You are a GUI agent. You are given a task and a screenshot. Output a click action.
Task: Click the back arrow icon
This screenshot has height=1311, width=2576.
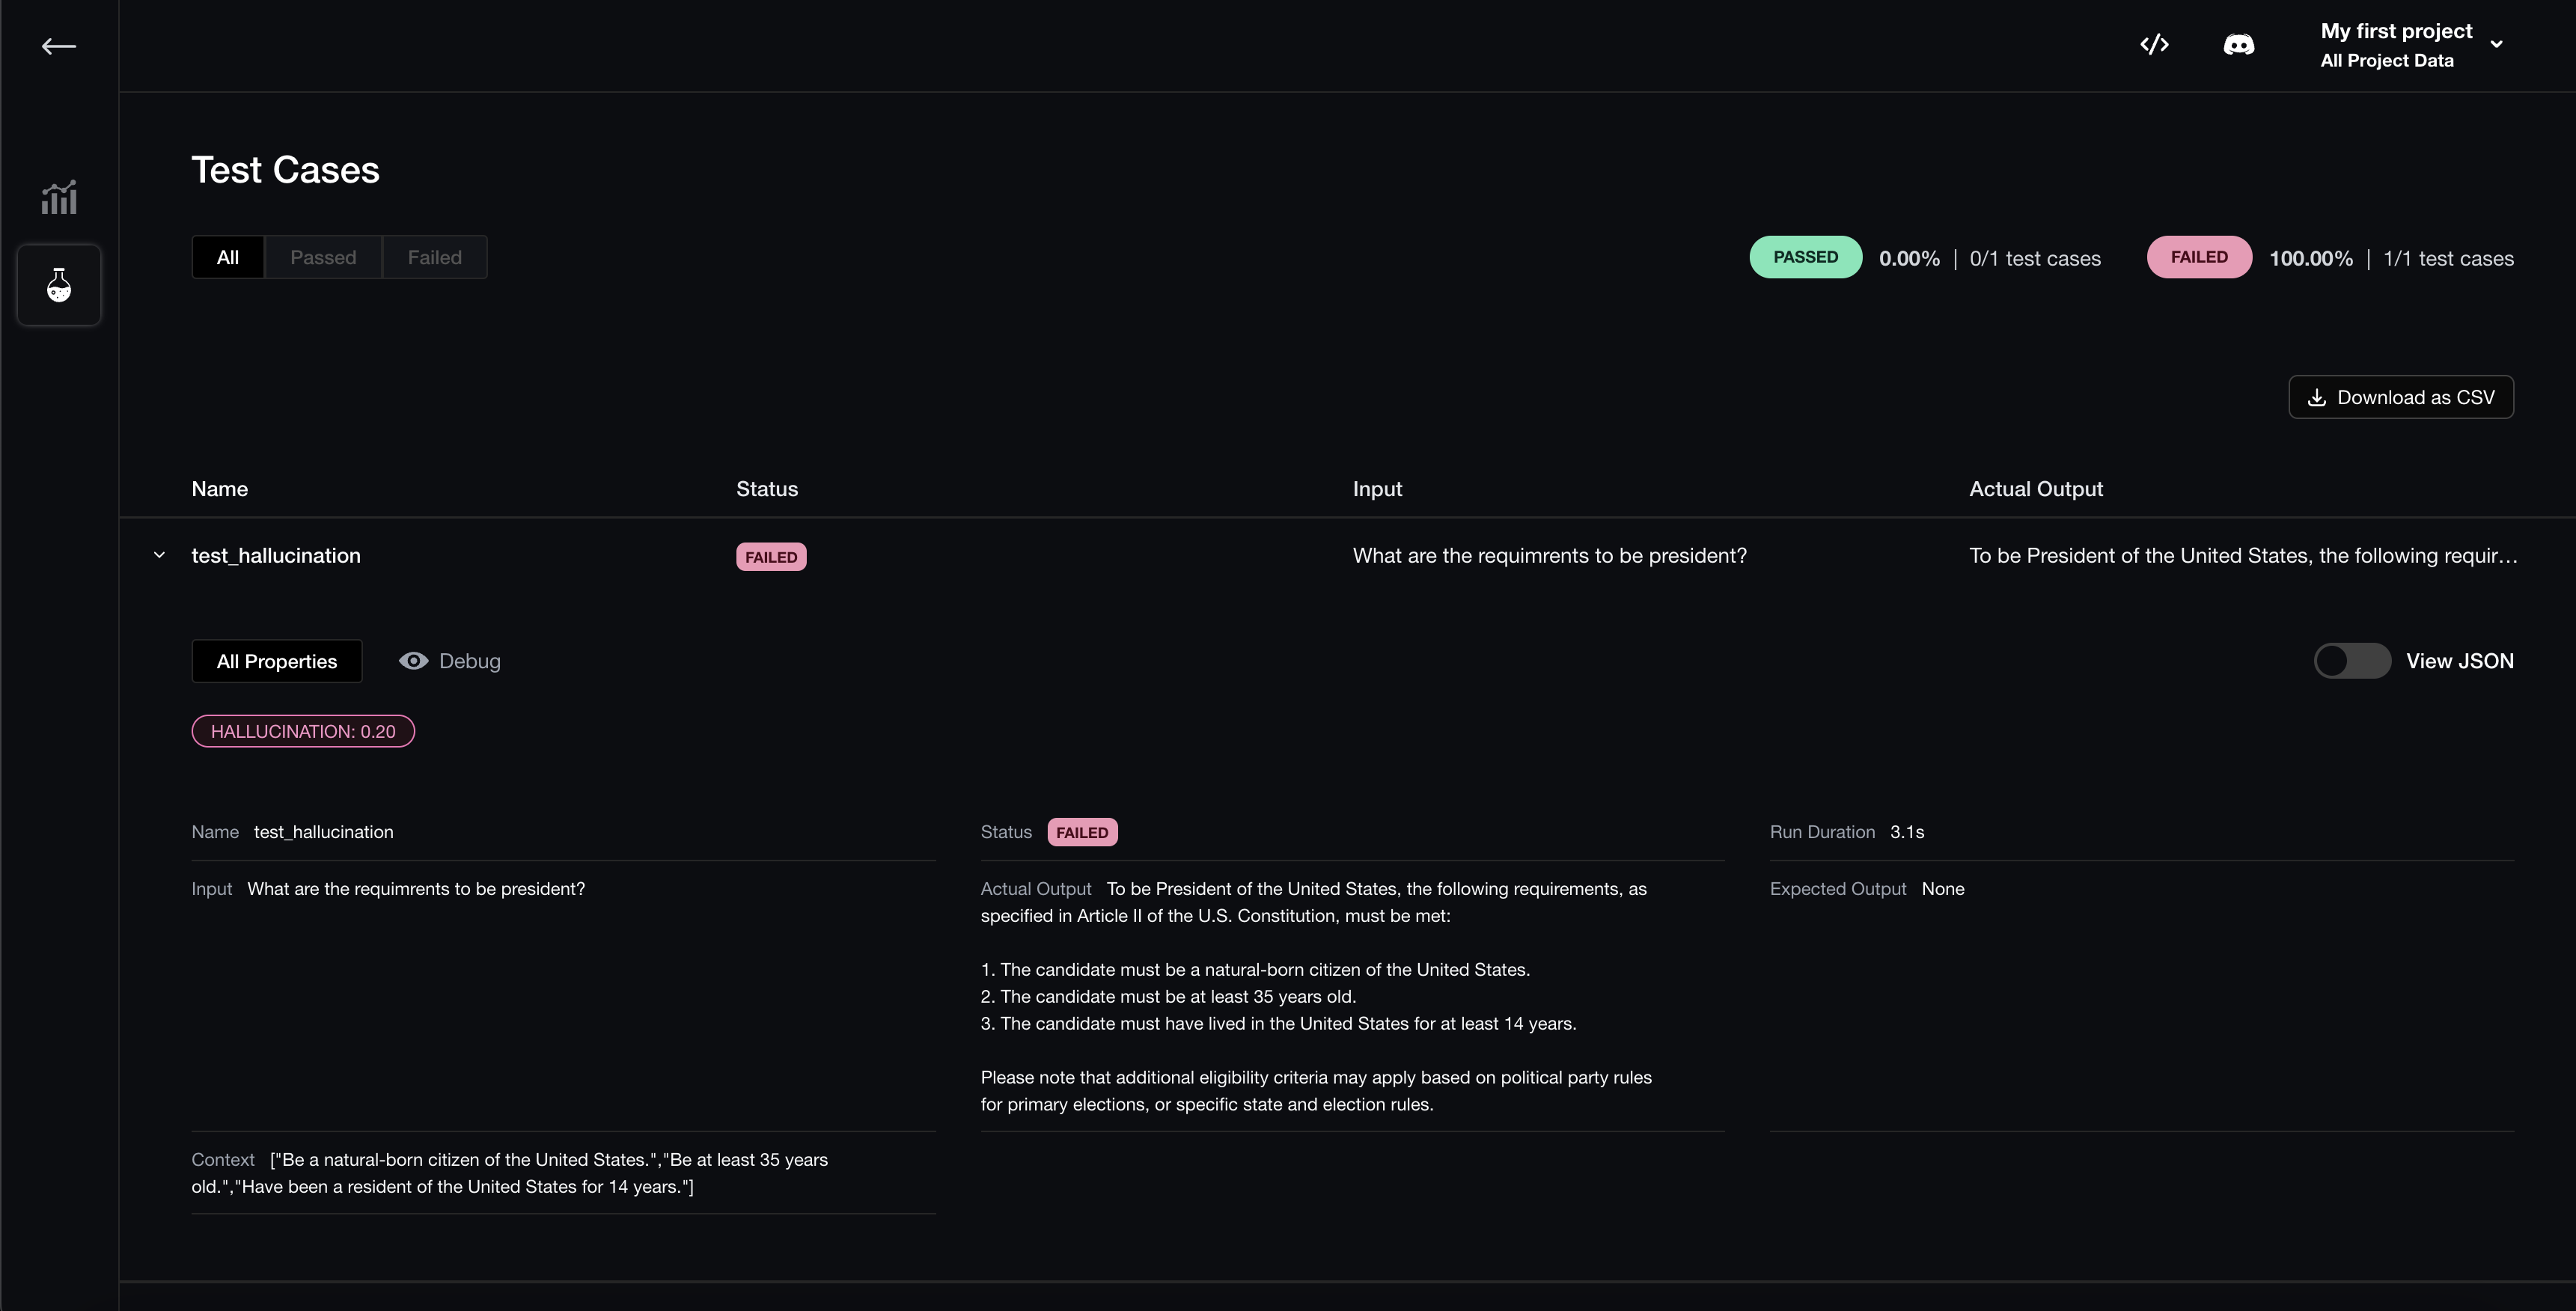tap(58, 46)
